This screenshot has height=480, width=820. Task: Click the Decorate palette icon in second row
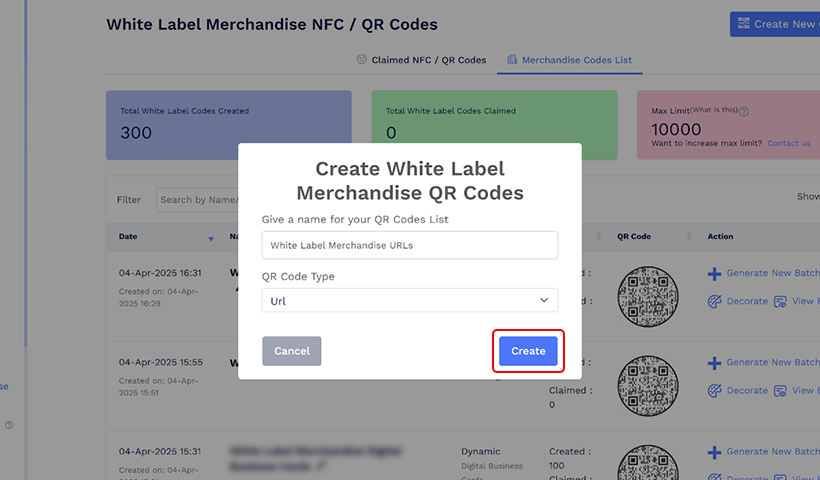714,390
